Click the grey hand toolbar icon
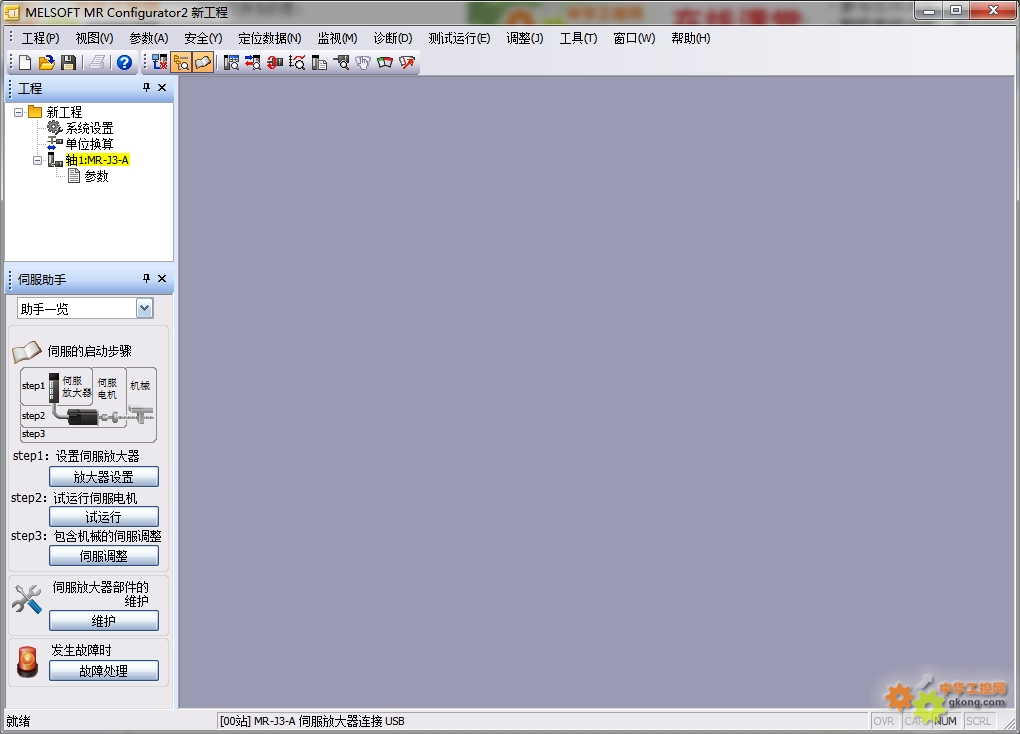 click(x=363, y=62)
